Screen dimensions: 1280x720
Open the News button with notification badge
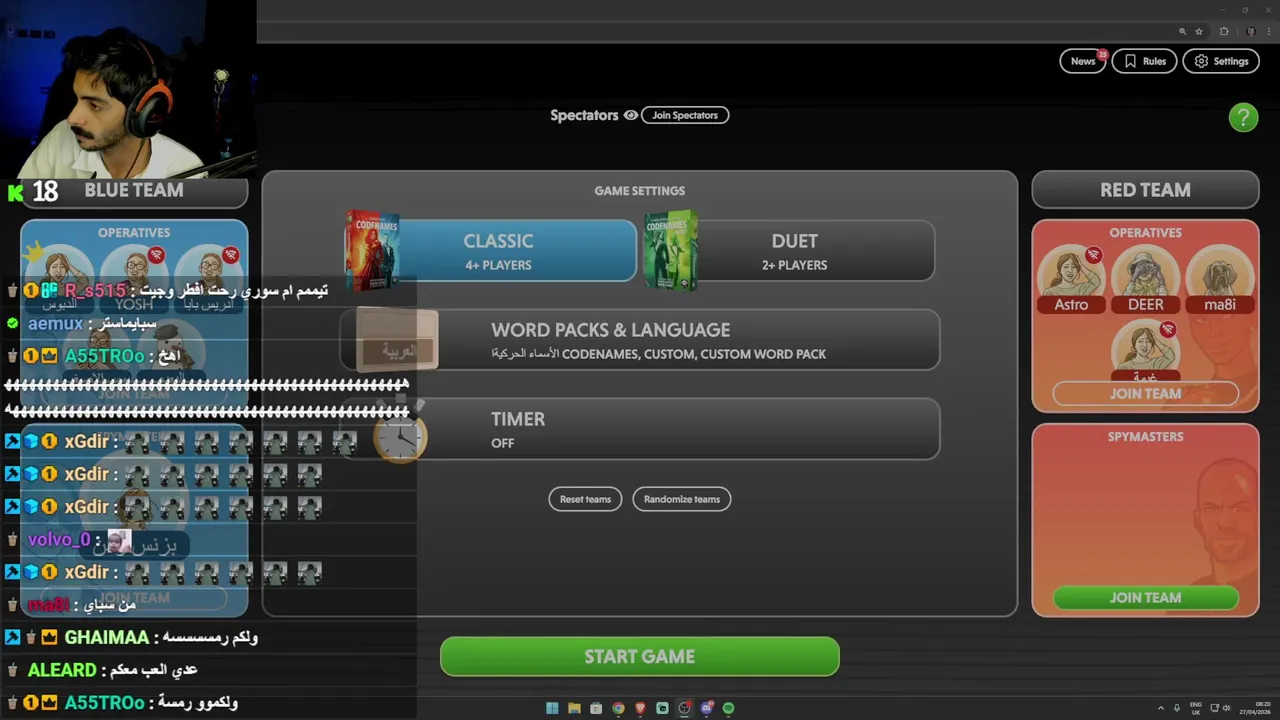click(x=1083, y=61)
